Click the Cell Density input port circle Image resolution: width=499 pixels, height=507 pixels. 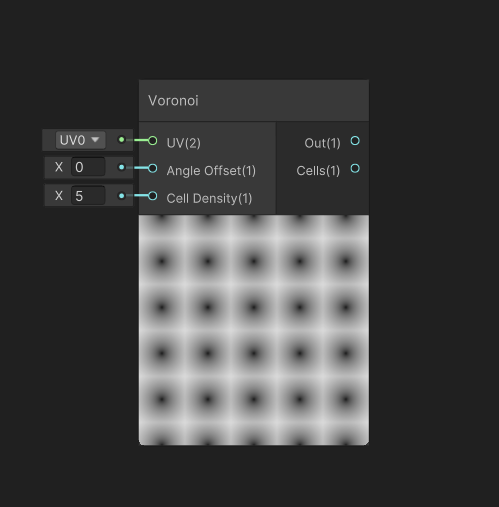(153, 196)
